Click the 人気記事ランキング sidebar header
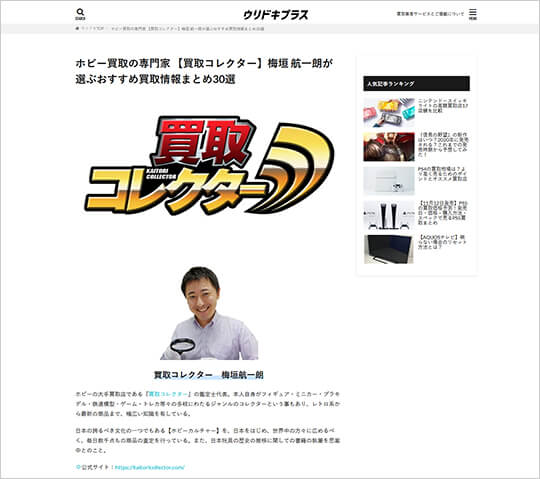 click(x=416, y=84)
